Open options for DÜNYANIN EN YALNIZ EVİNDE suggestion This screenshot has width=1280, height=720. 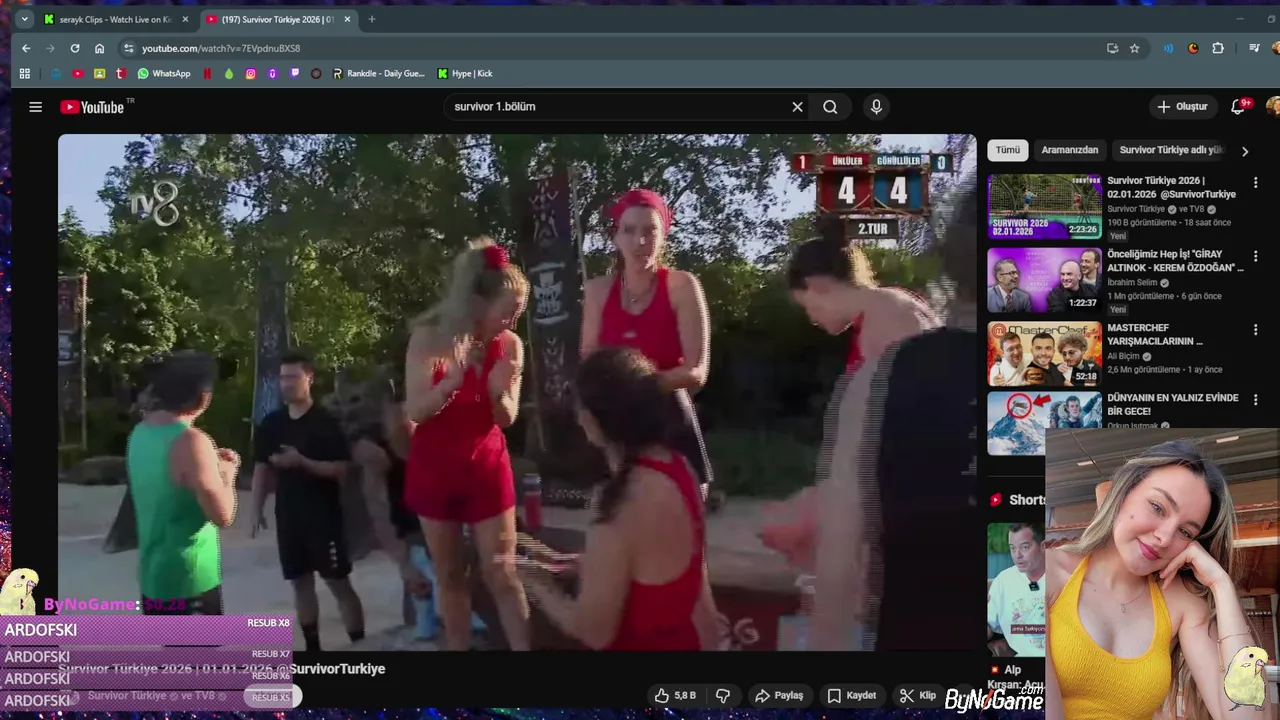(x=1256, y=399)
